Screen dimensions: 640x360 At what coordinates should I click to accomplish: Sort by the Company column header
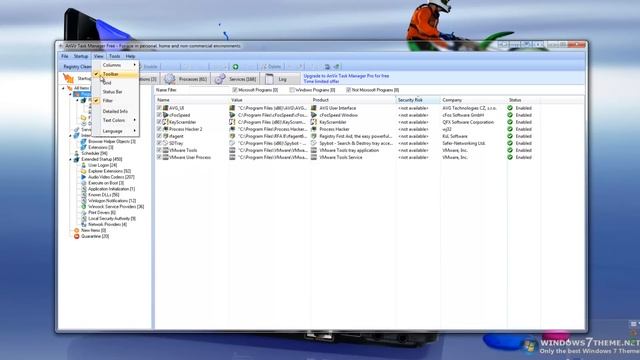coord(473,100)
